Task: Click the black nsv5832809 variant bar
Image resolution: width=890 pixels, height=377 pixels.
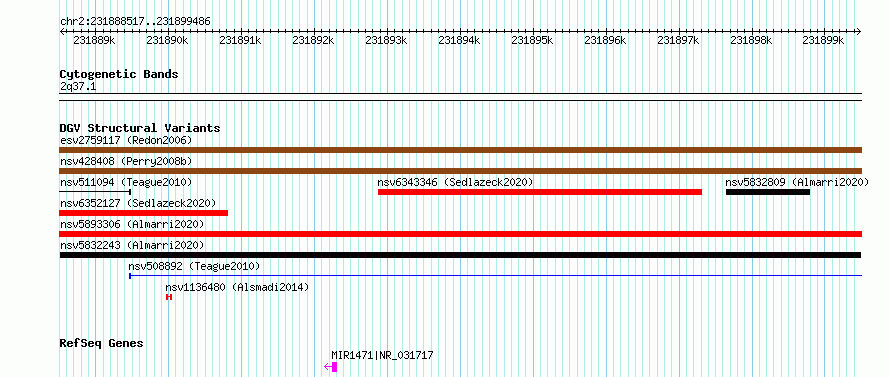Action: pyautogui.click(x=768, y=192)
